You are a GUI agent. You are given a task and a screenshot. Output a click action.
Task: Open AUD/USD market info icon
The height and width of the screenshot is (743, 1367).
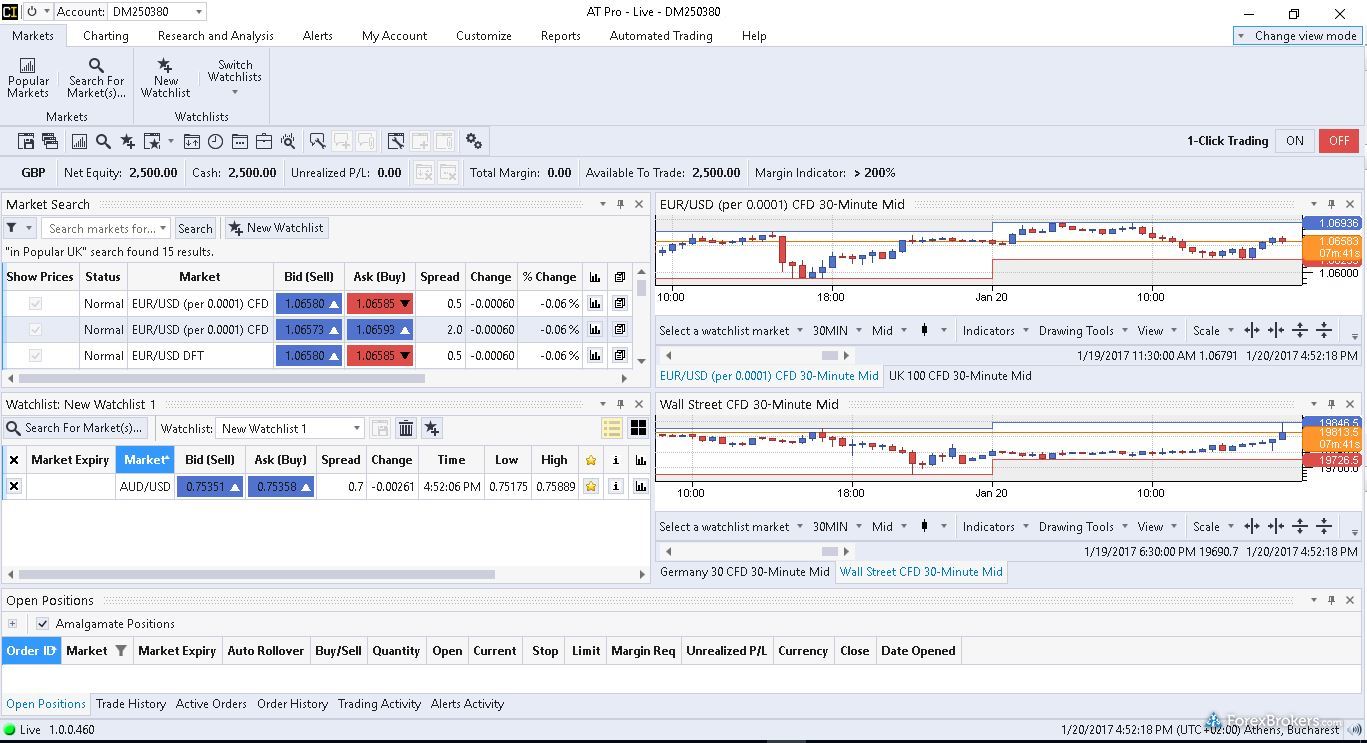coord(616,486)
